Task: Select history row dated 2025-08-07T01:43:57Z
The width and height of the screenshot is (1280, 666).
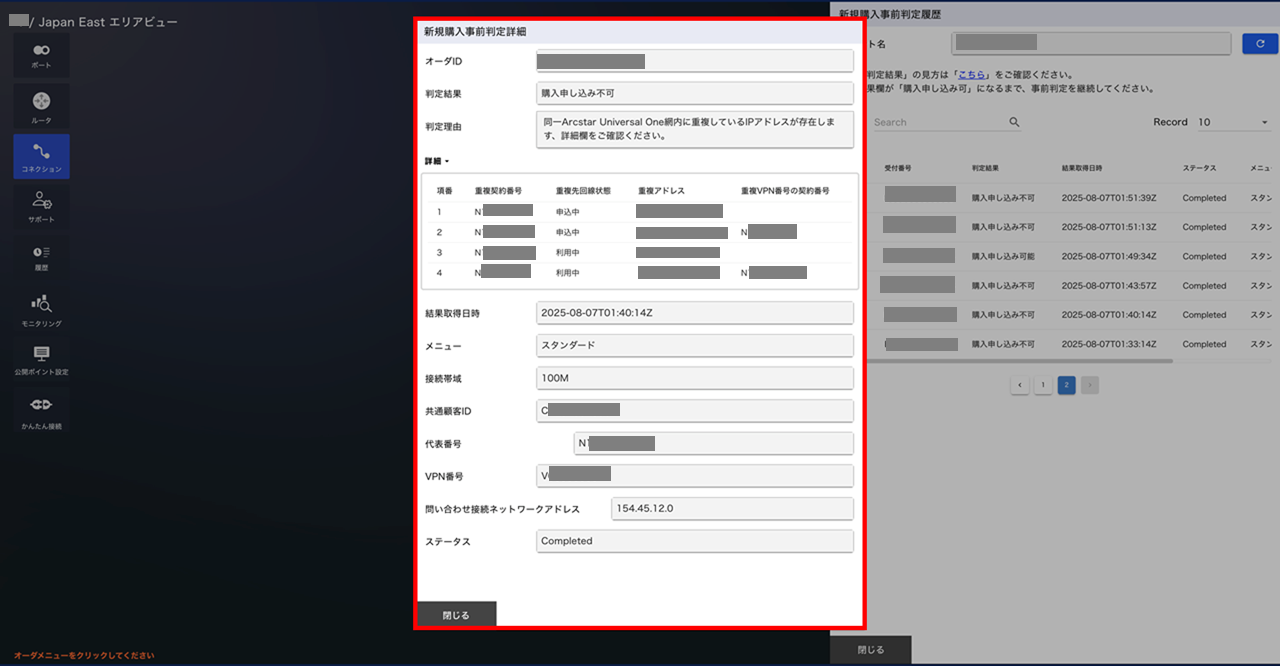Action: (1071, 286)
